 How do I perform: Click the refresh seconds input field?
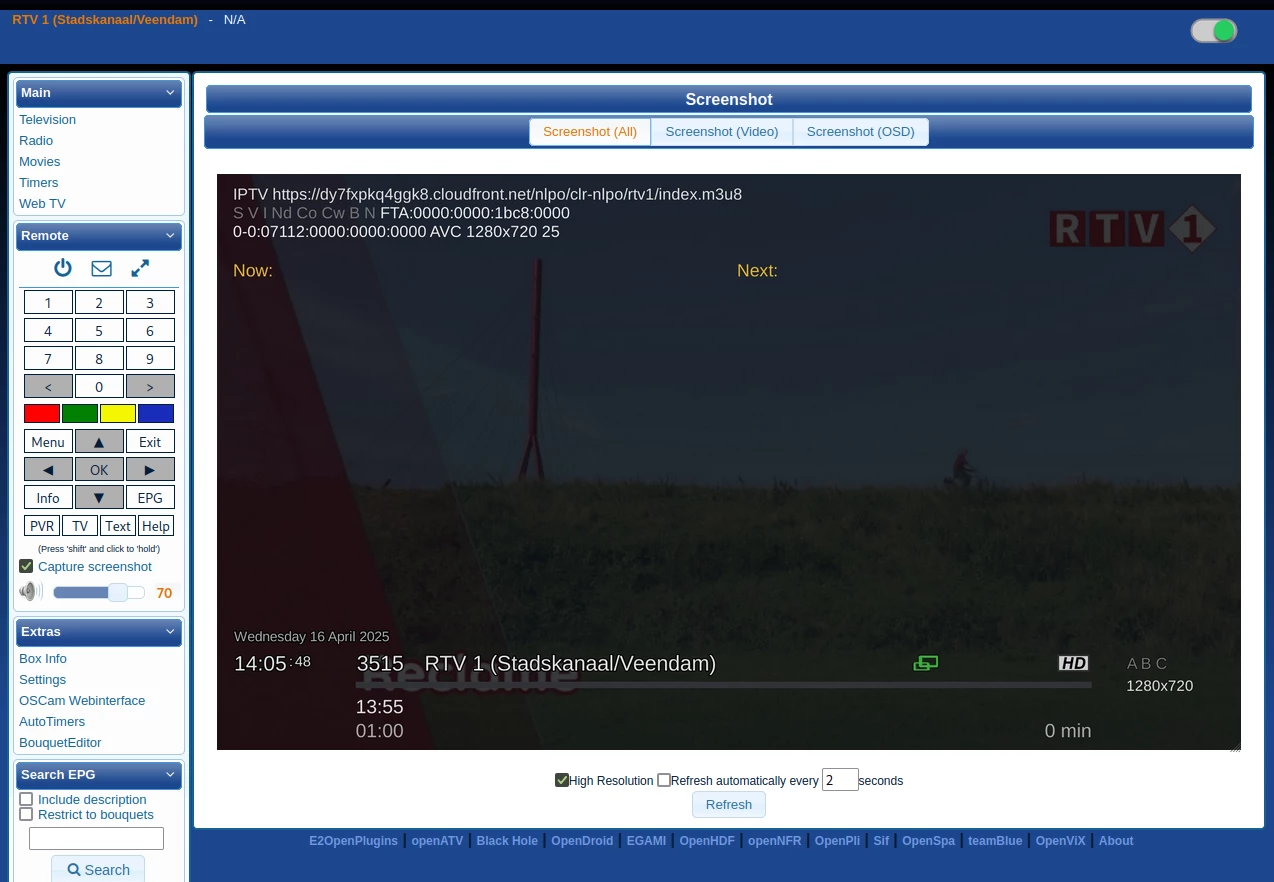(840, 780)
